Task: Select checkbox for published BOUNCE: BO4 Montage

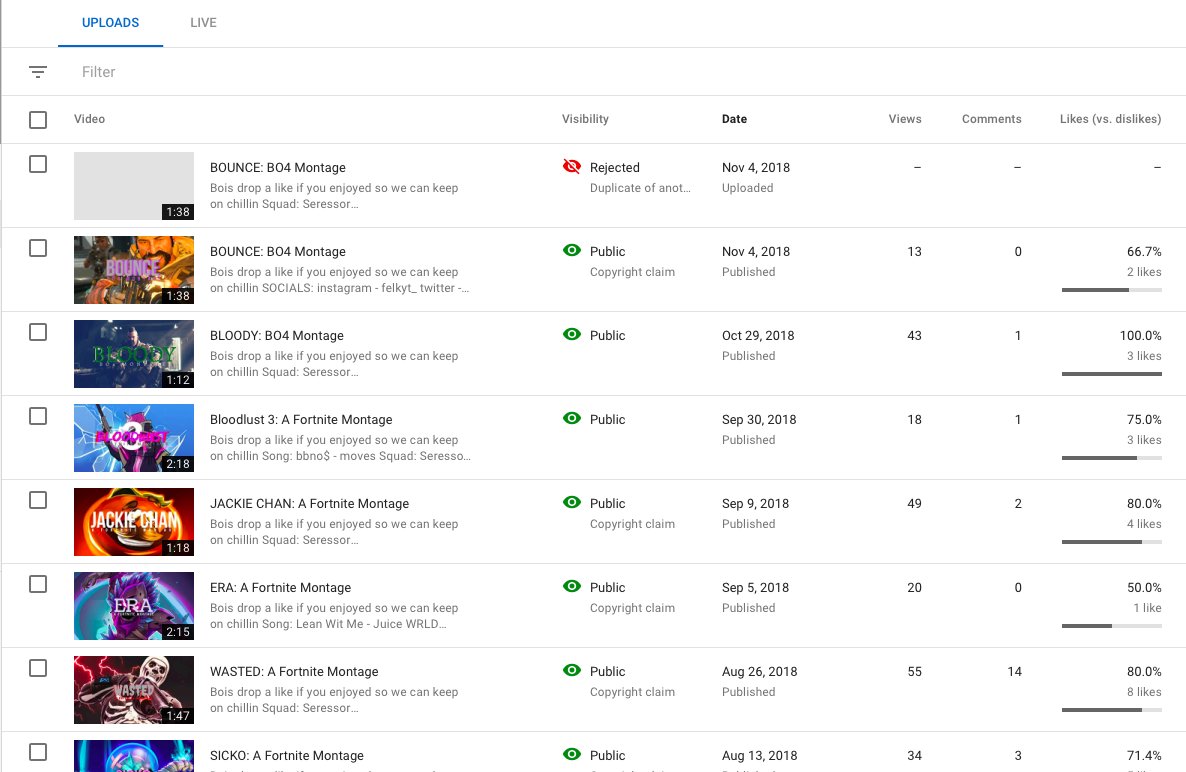Action: click(x=38, y=248)
